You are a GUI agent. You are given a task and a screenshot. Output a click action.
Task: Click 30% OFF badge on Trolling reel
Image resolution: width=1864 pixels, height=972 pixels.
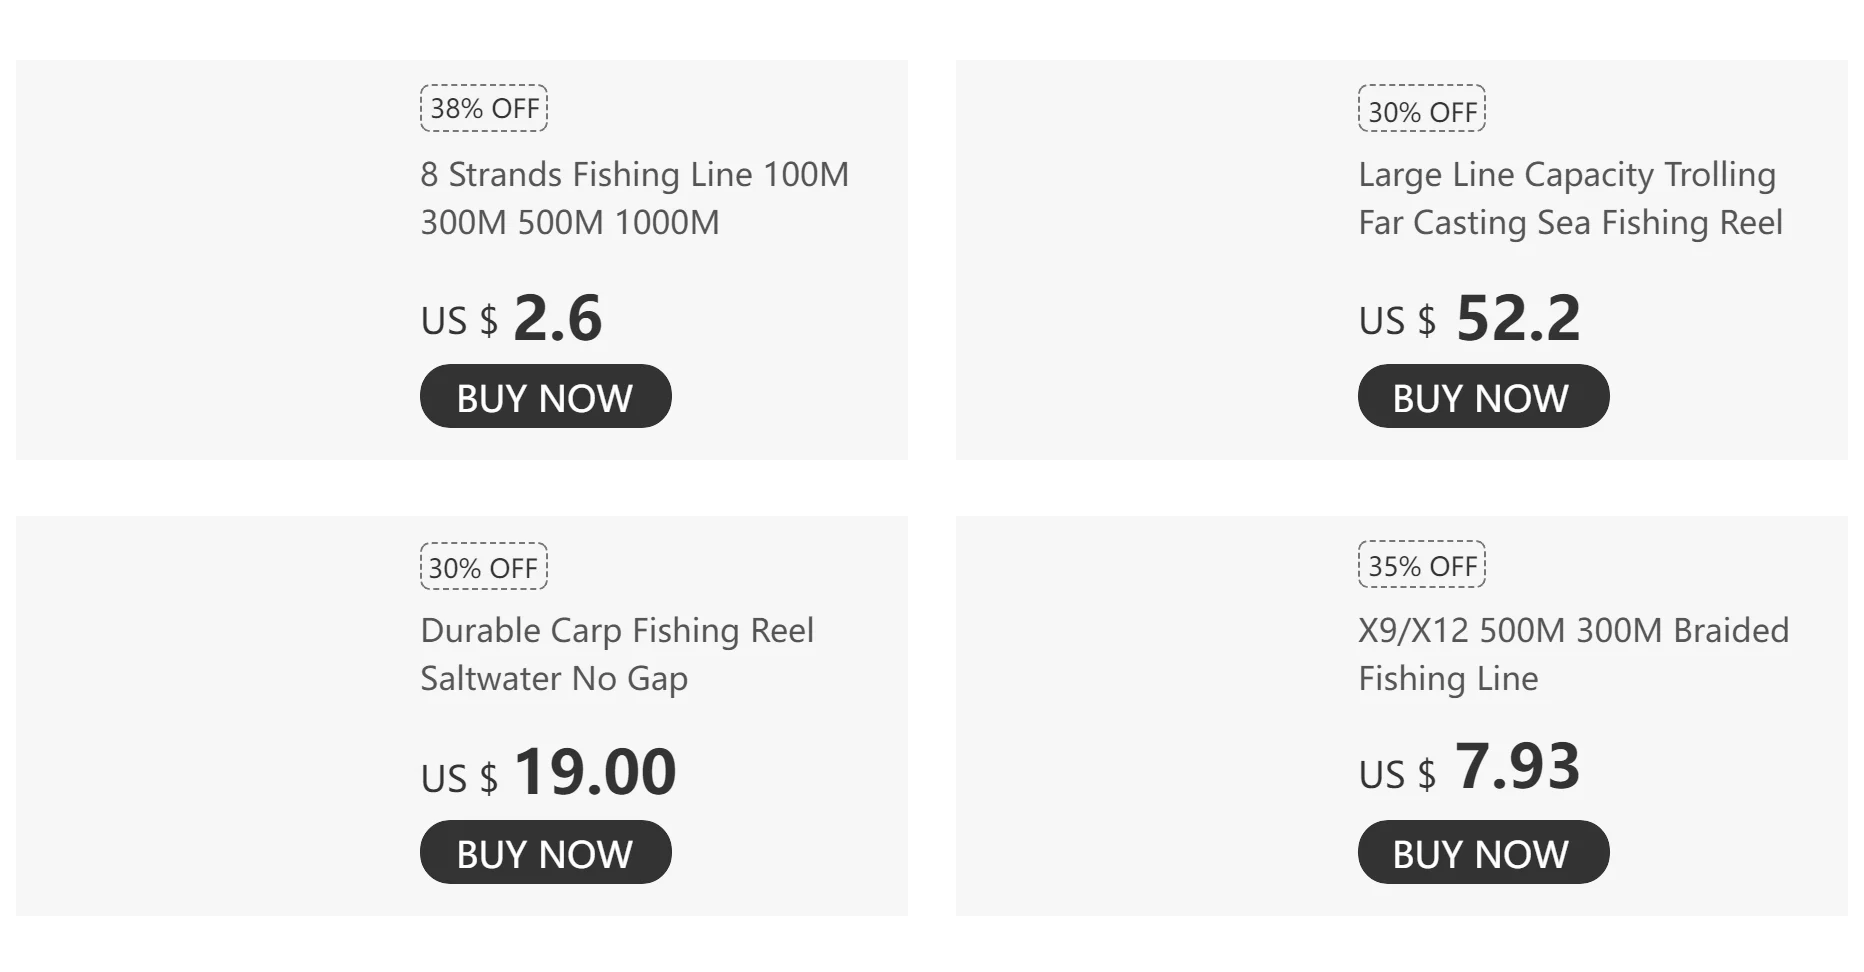[x=1422, y=108]
